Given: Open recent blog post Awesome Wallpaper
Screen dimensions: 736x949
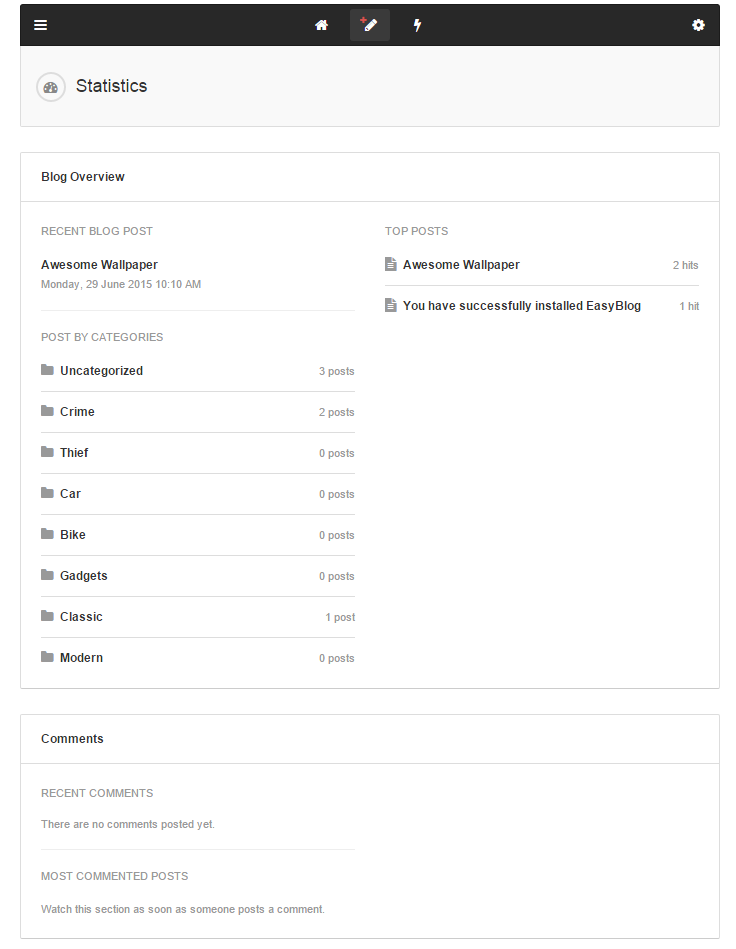Looking at the screenshot, I should 99,264.
